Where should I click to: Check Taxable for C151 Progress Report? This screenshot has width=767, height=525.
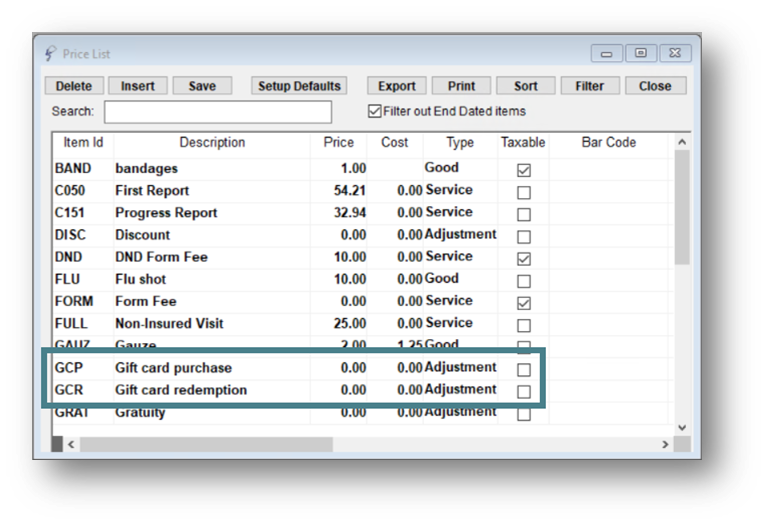pos(524,214)
